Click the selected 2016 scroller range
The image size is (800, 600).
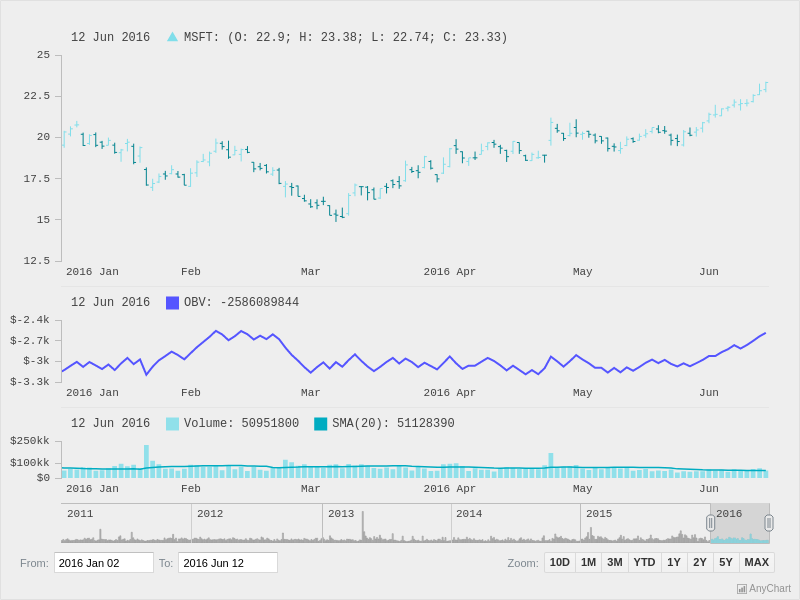[740, 523]
